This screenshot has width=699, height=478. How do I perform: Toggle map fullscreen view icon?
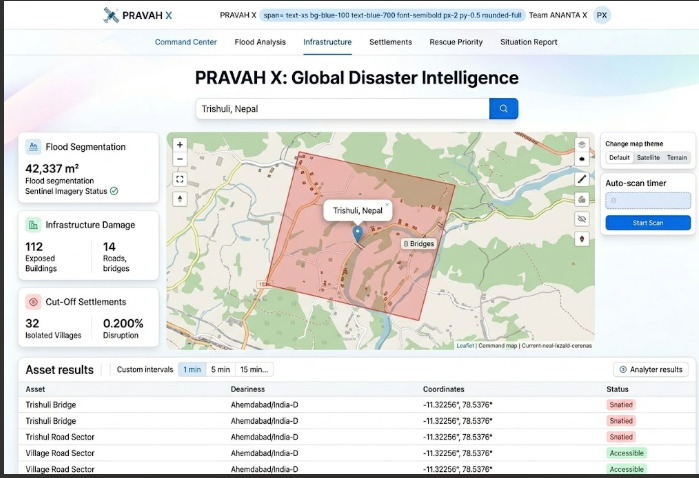click(180, 179)
